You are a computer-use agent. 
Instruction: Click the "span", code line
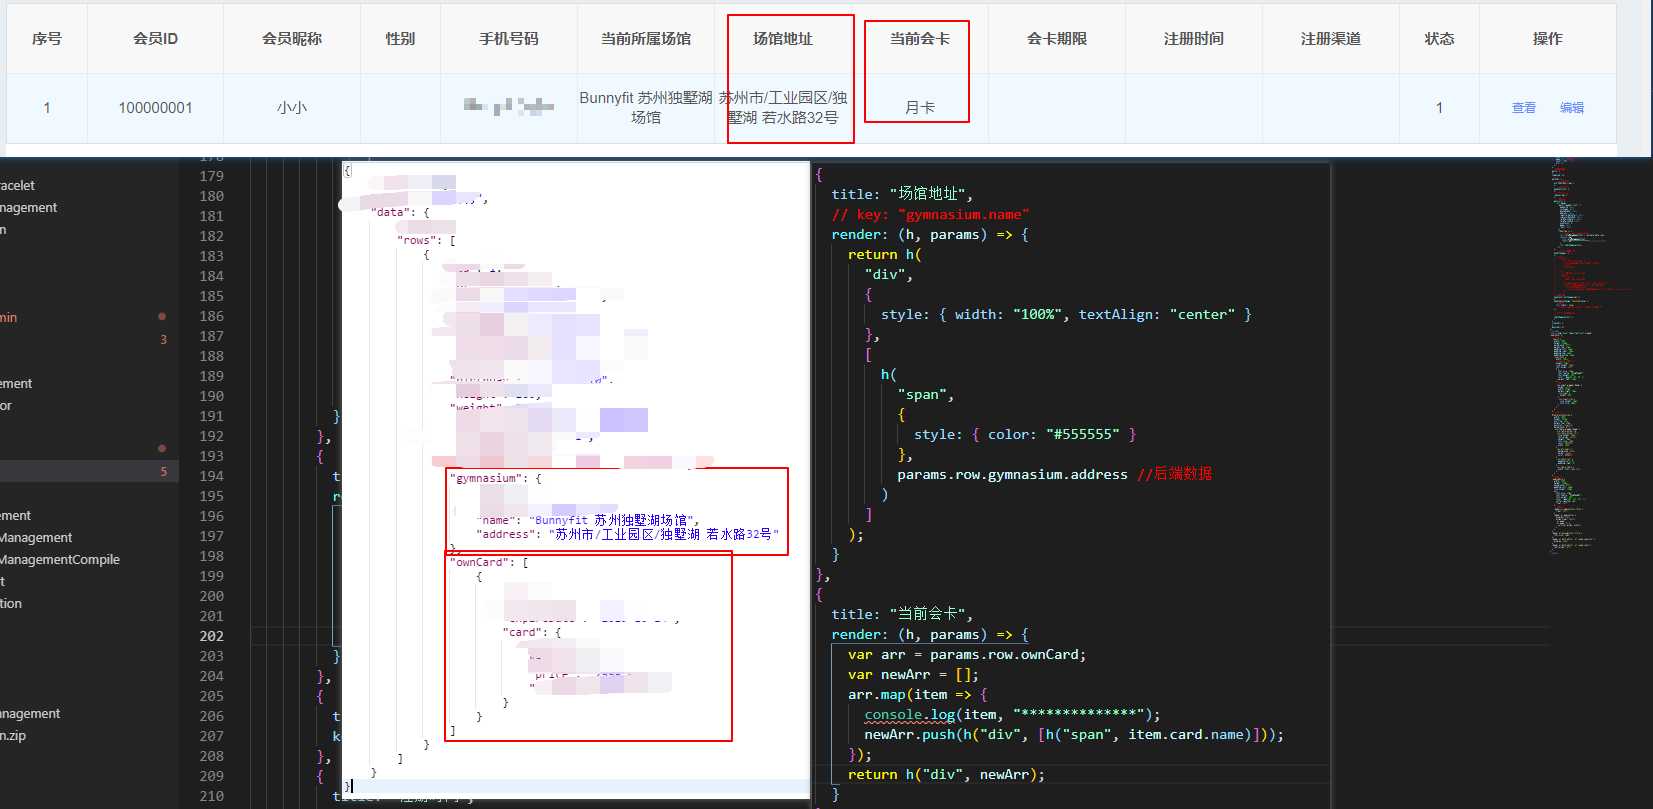coord(925,394)
